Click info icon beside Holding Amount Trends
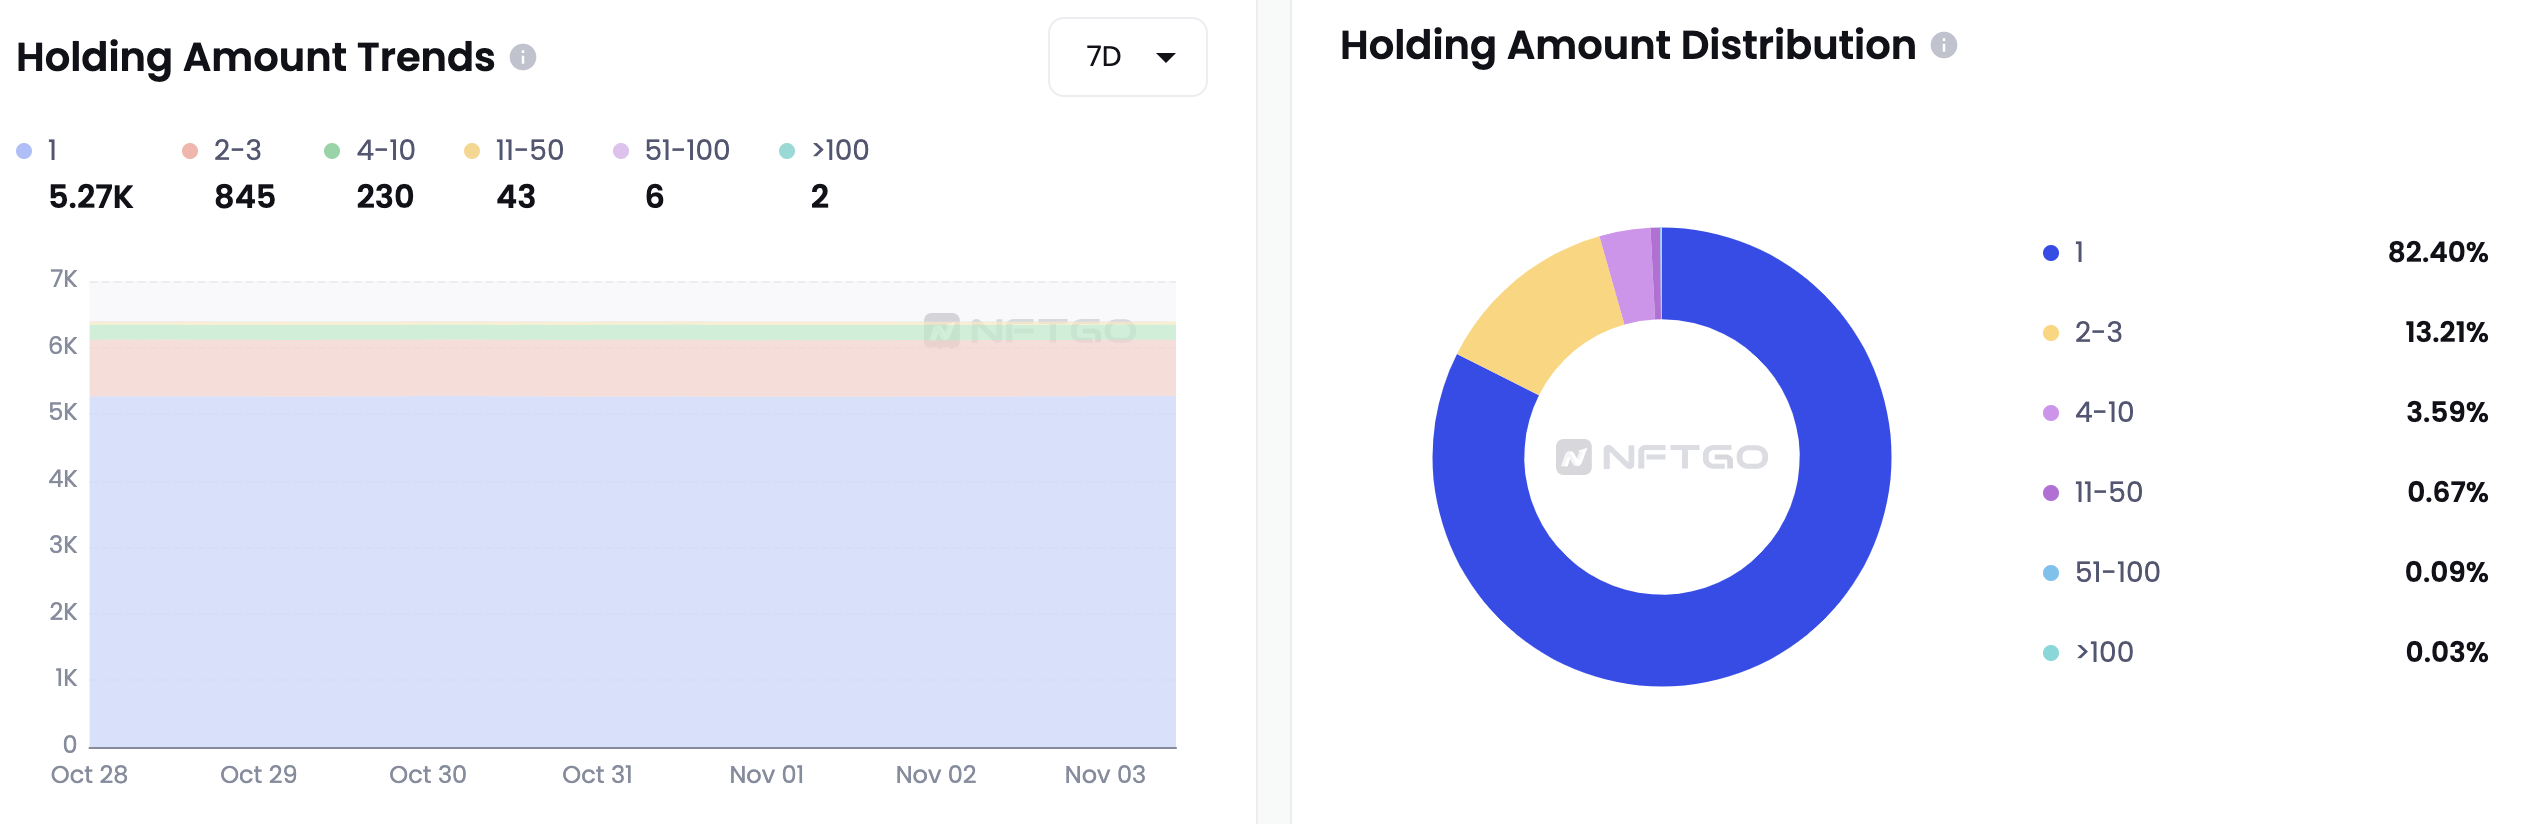2548x824 pixels. (523, 57)
